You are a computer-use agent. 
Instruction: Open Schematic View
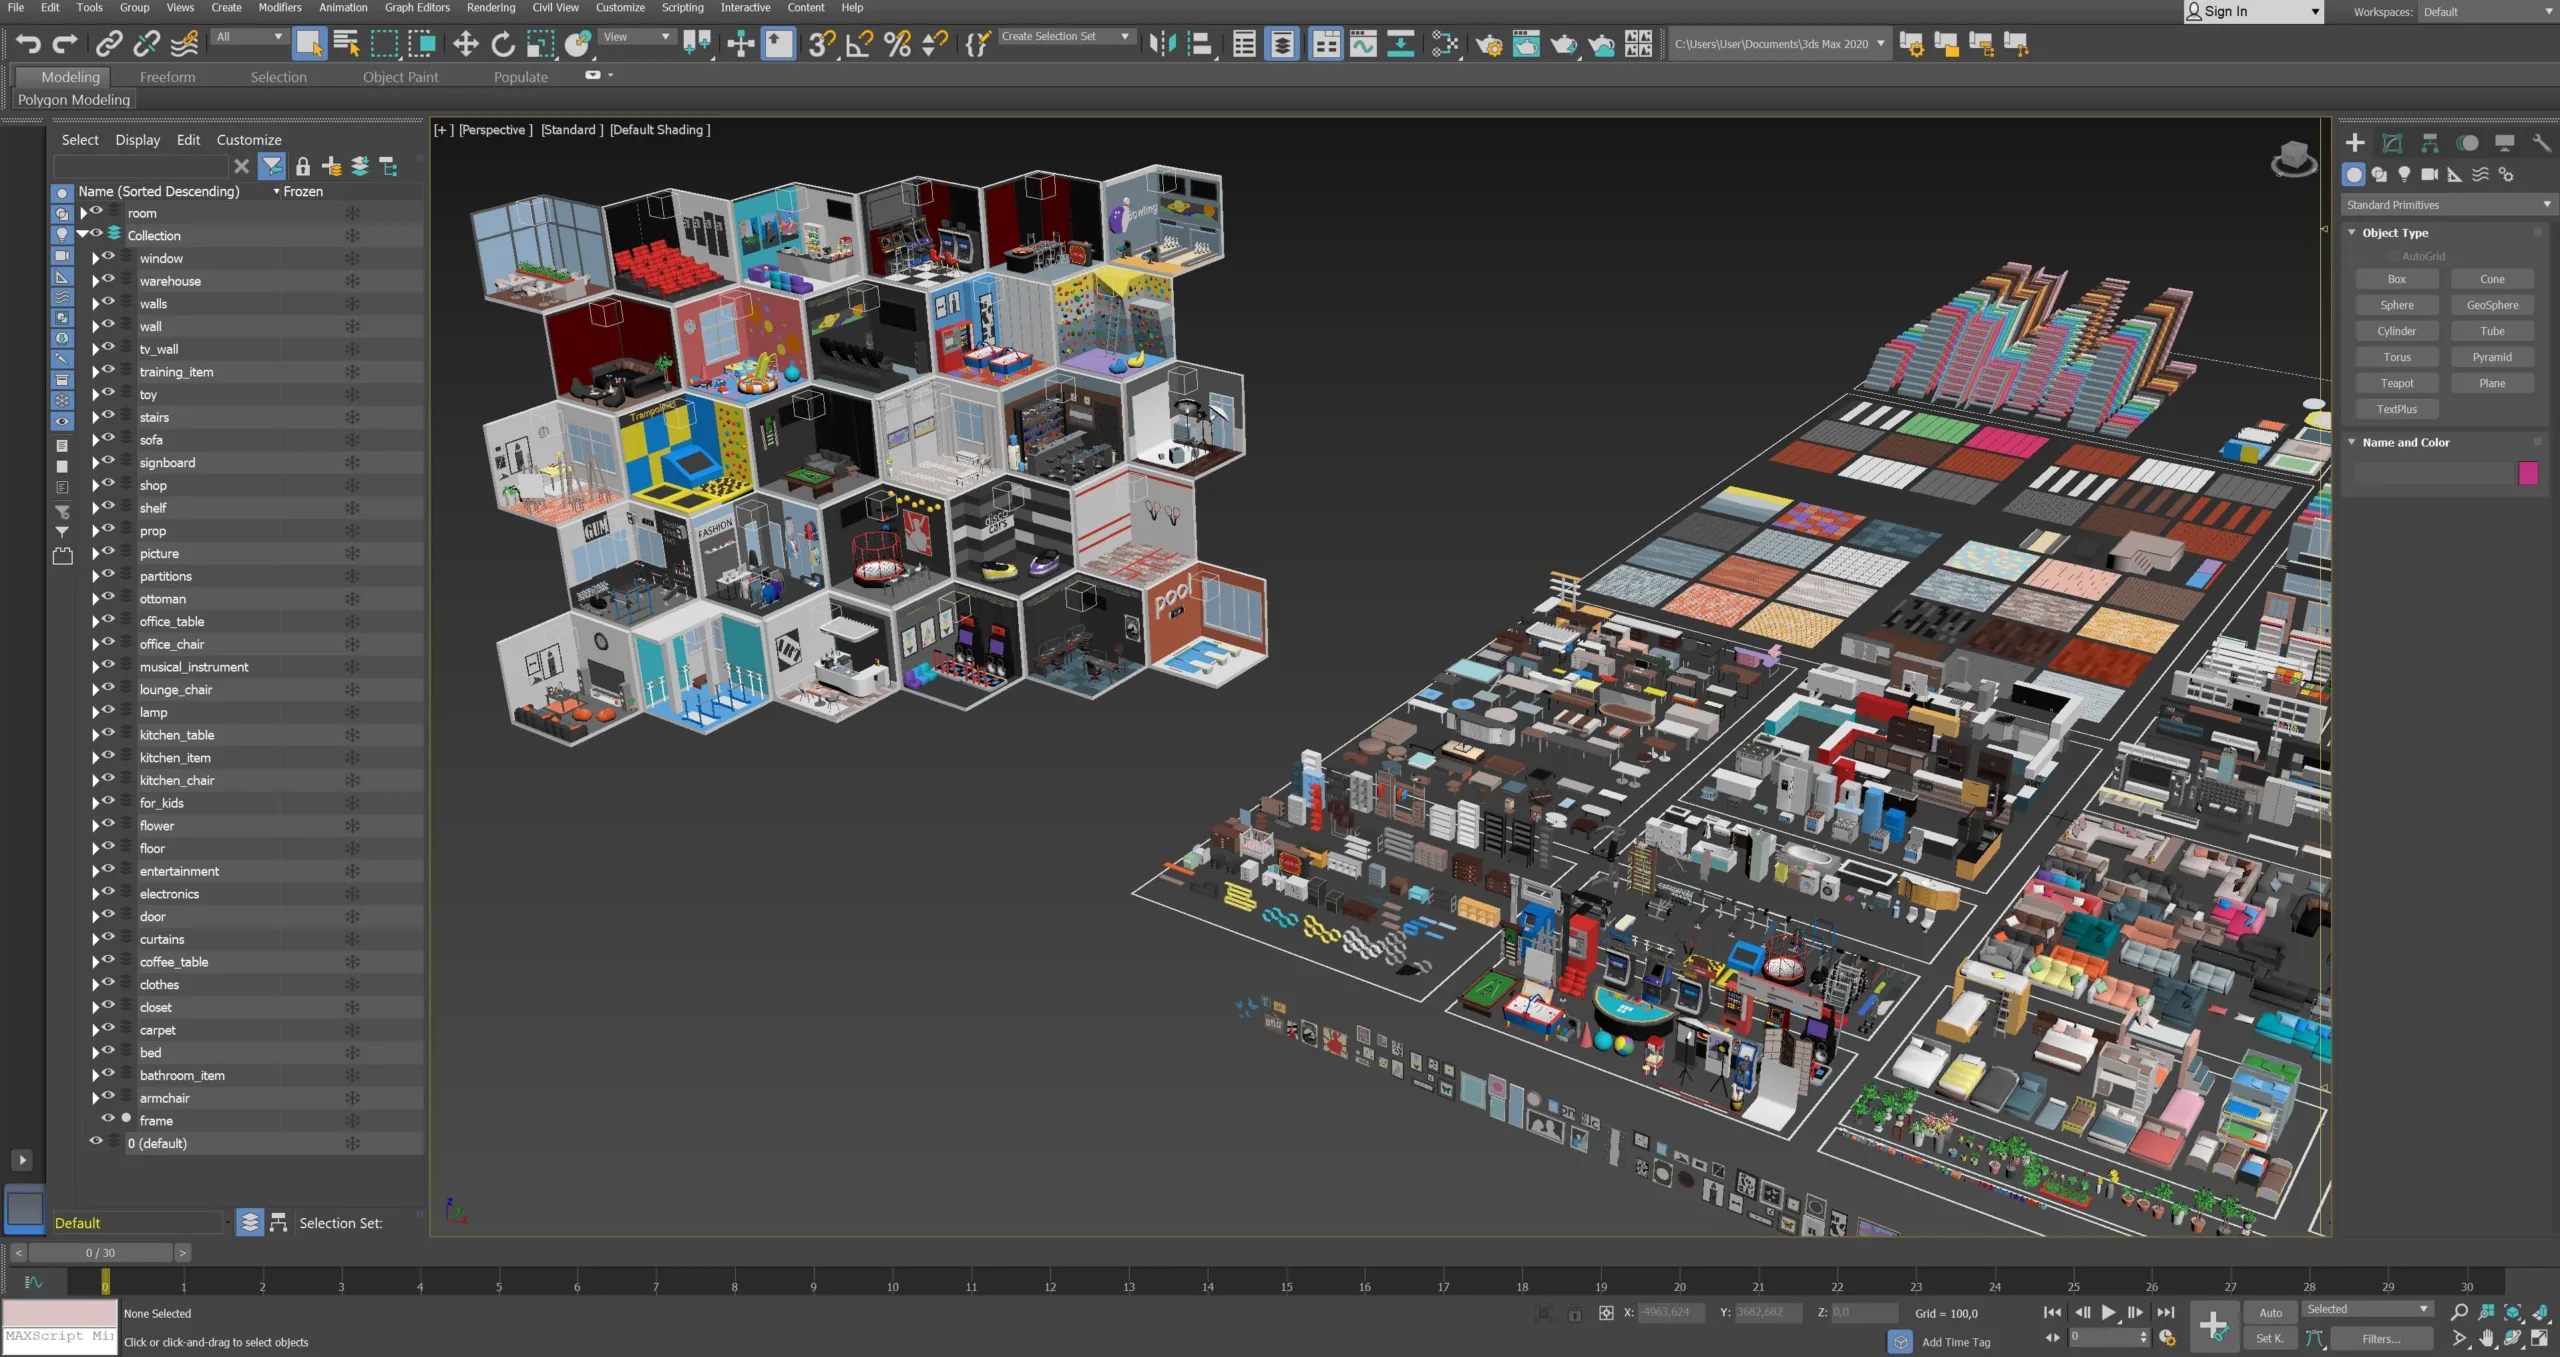tap(1401, 43)
